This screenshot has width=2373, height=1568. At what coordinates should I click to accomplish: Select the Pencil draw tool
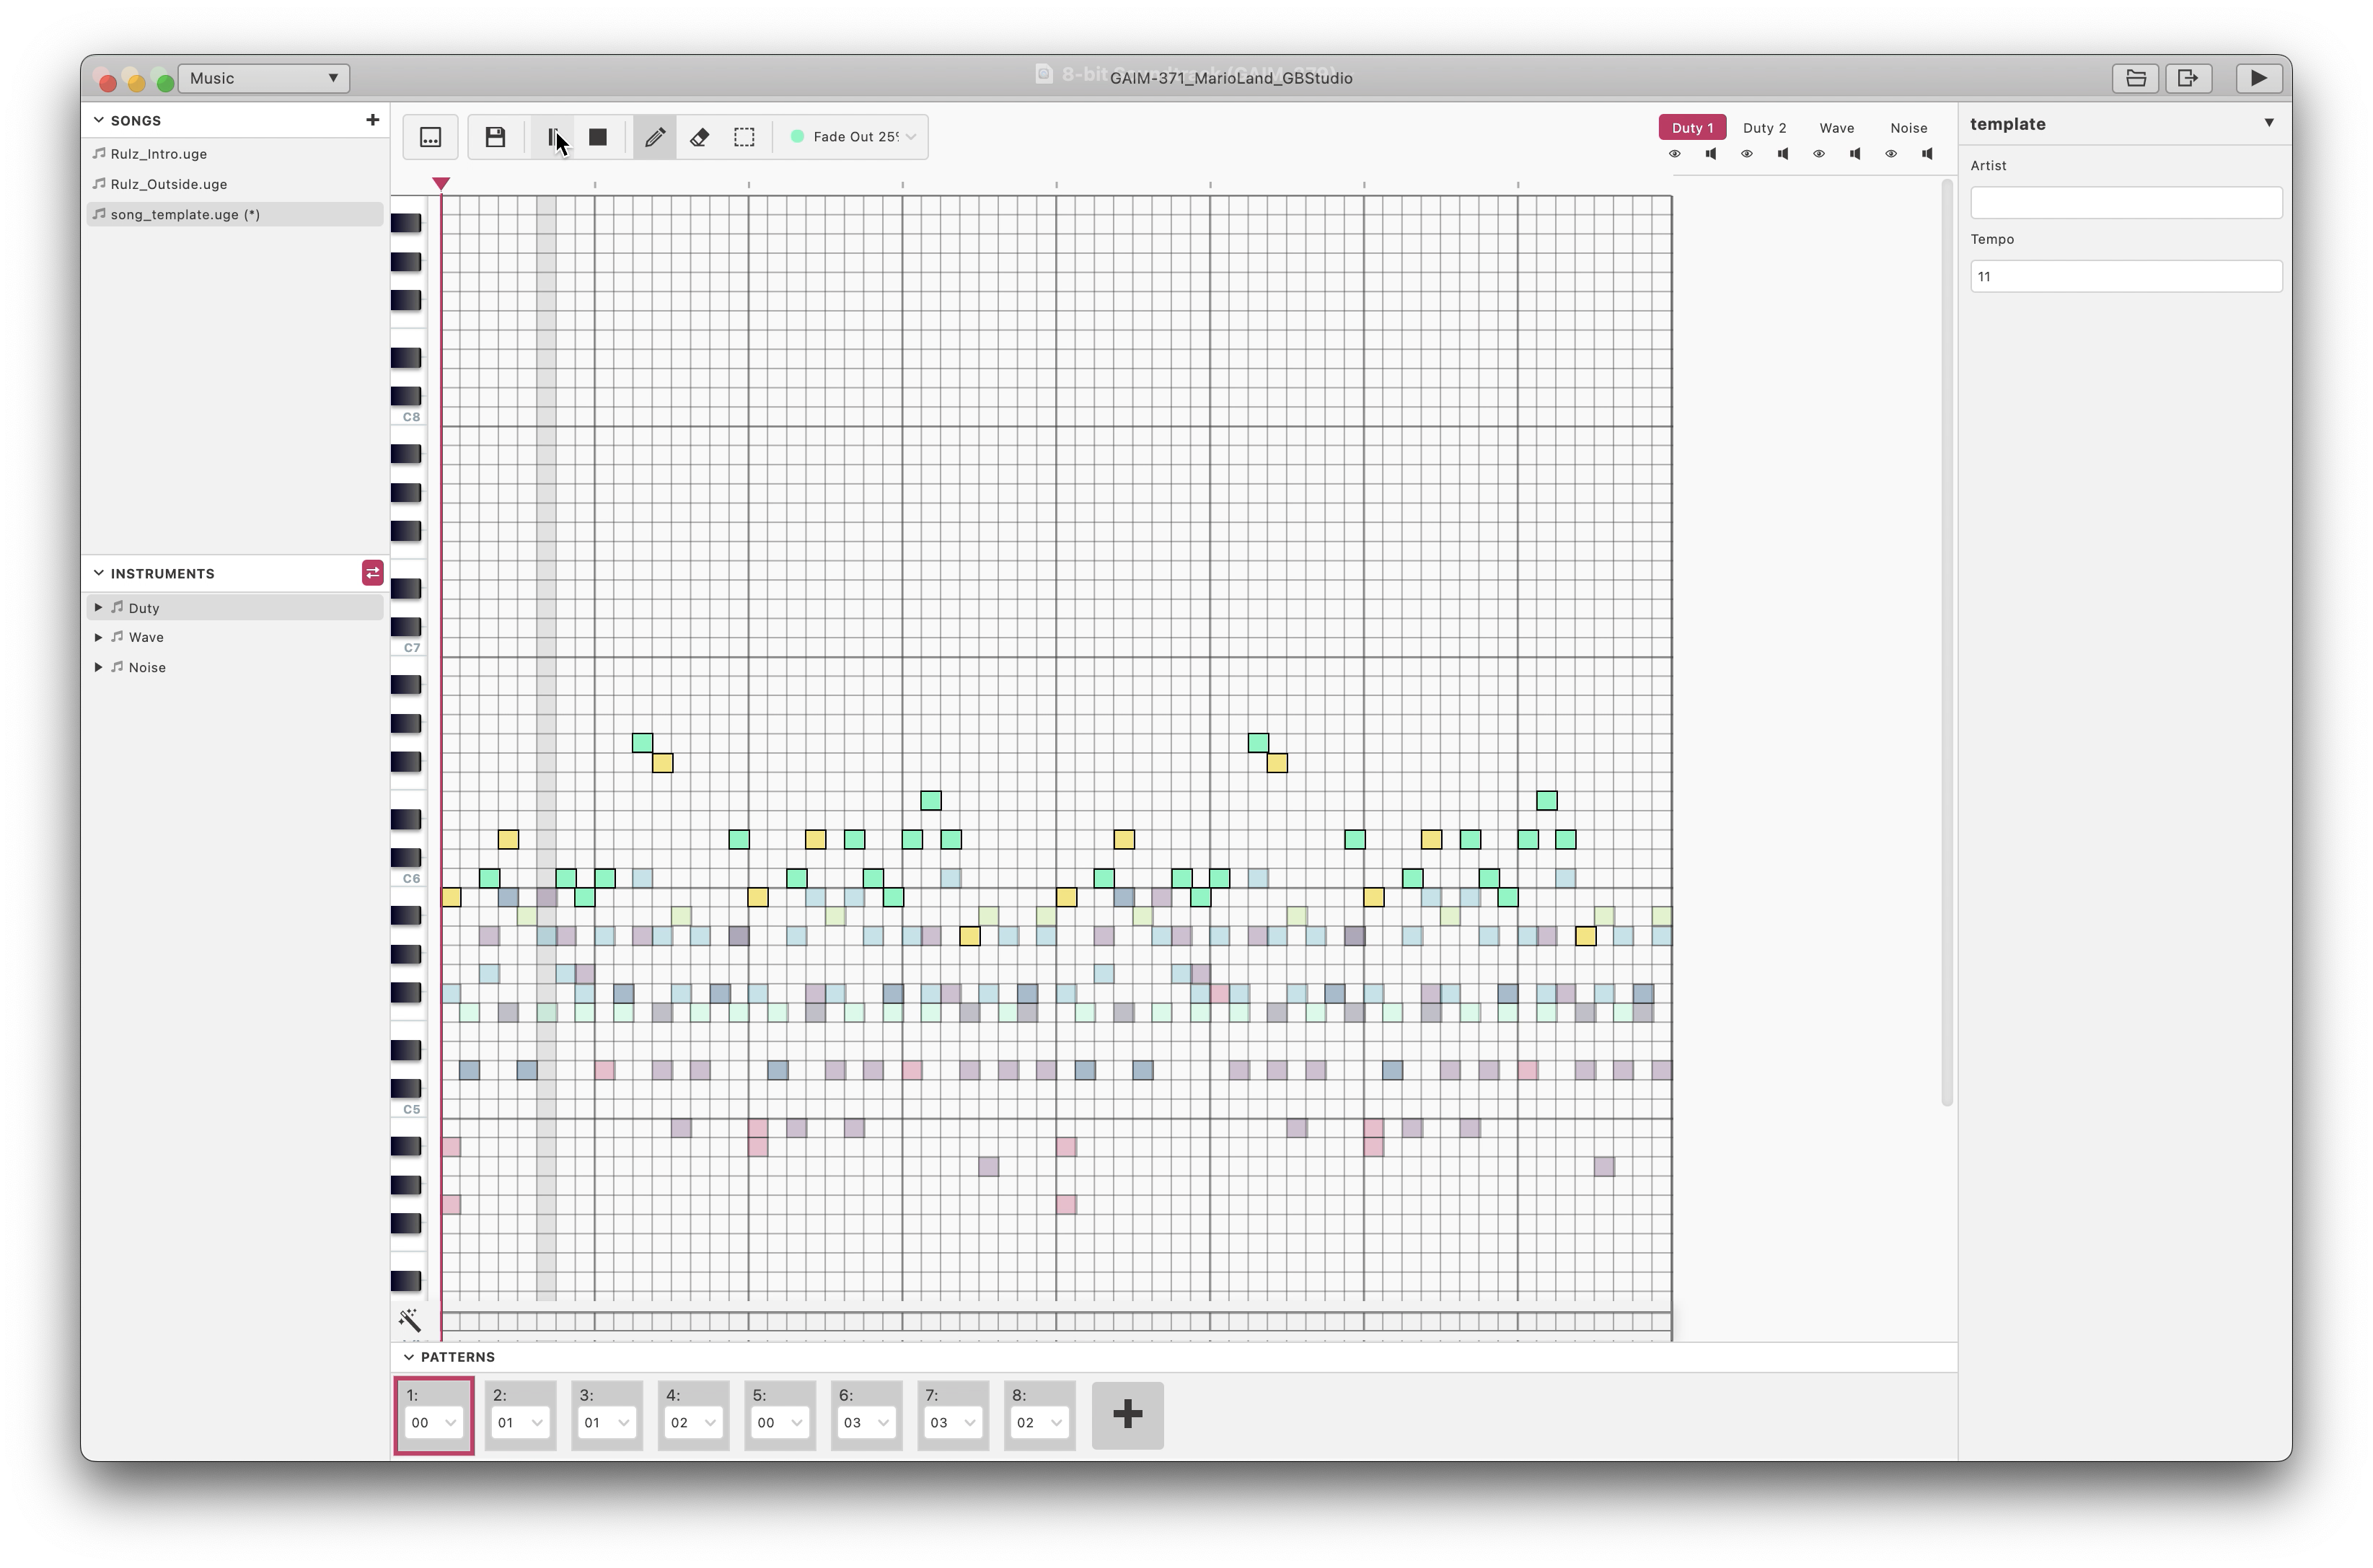(654, 137)
